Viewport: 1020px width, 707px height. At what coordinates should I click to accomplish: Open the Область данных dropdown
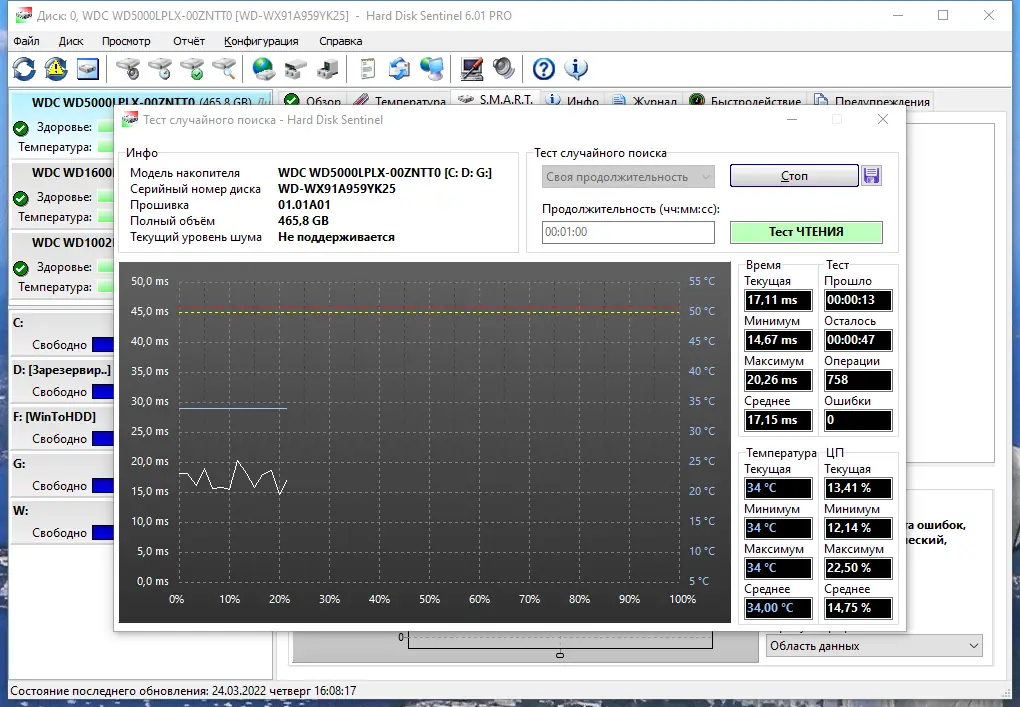pos(874,646)
